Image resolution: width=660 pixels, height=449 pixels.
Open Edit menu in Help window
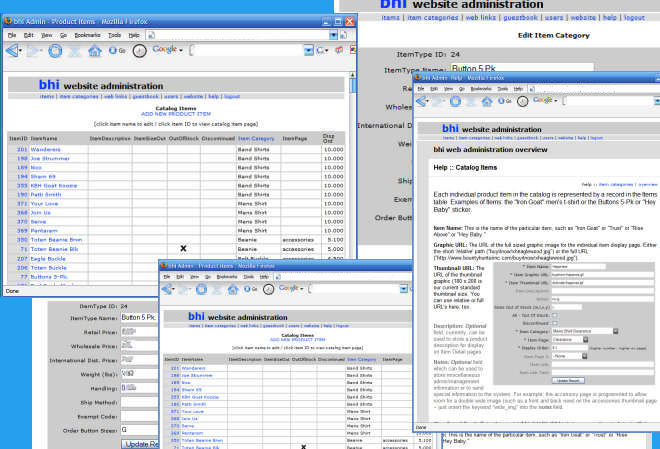tap(434, 89)
